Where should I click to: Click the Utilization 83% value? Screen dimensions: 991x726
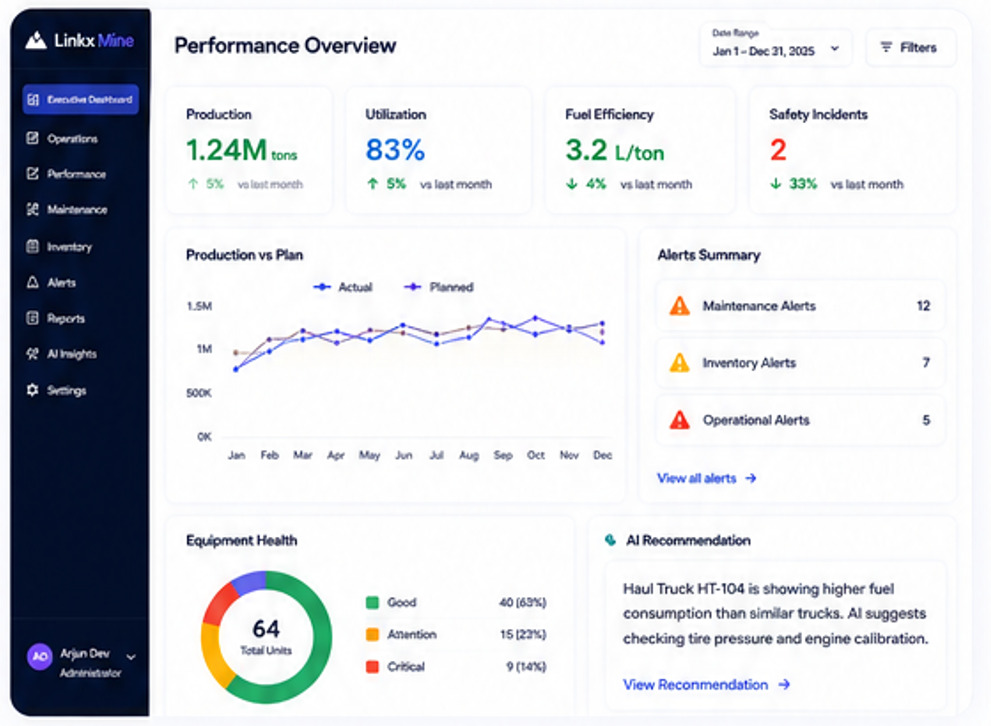pos(395,150)
